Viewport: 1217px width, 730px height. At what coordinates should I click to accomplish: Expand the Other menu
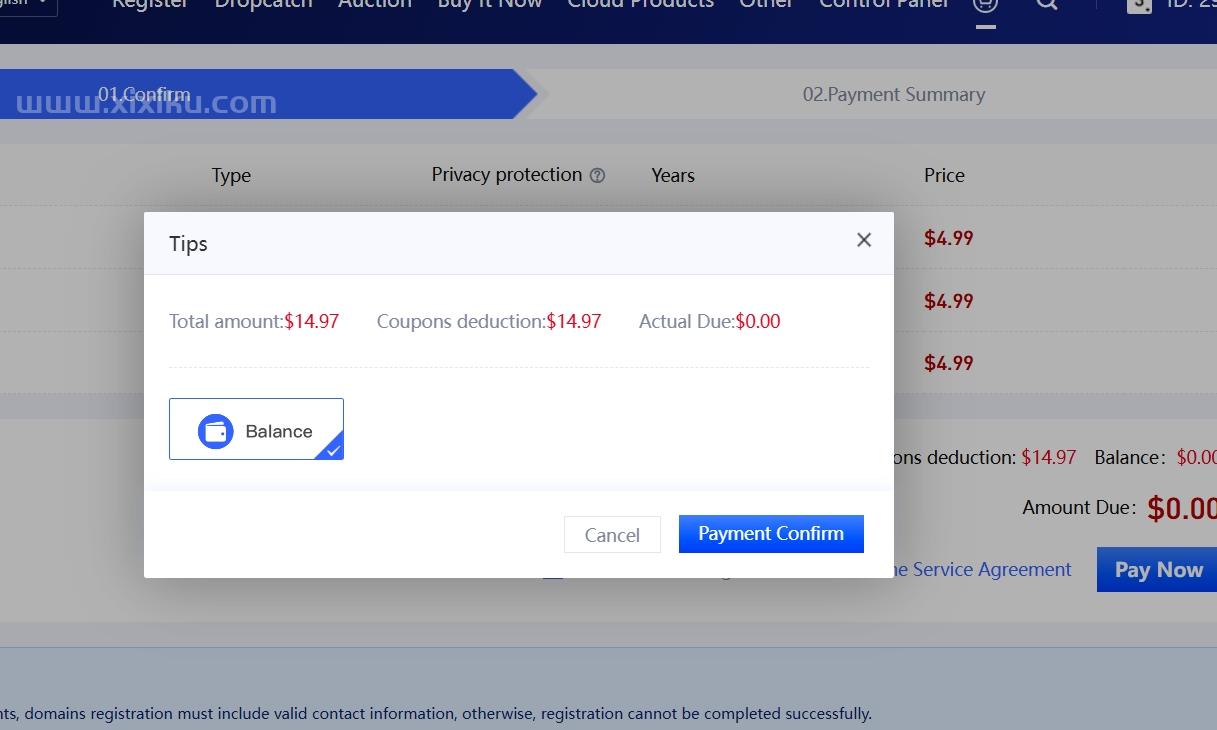pos(766,4)
